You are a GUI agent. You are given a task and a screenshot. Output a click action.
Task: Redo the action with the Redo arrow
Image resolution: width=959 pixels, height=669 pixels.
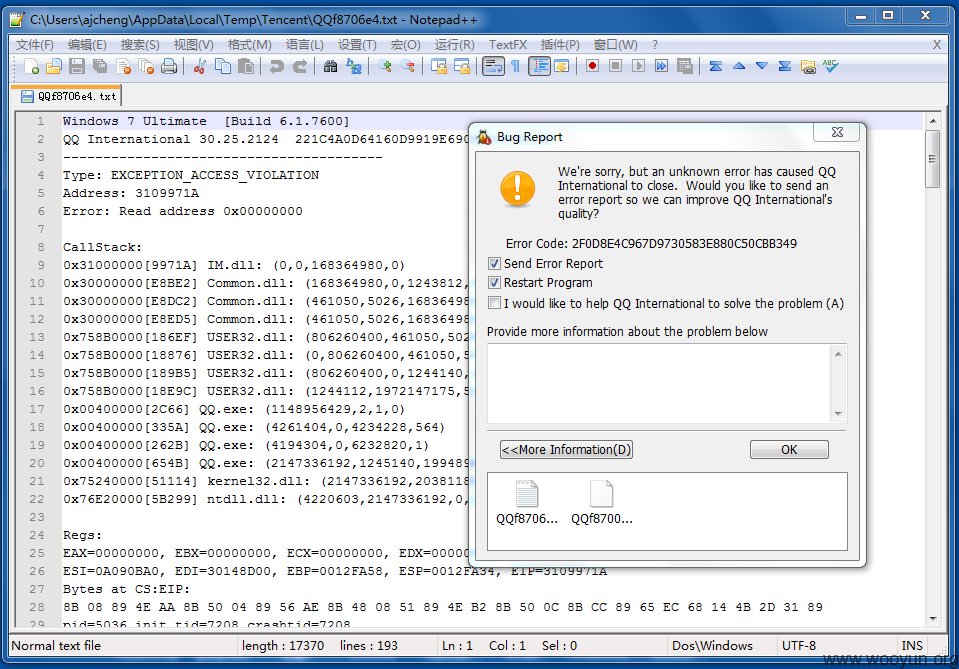tap(300, 66)
